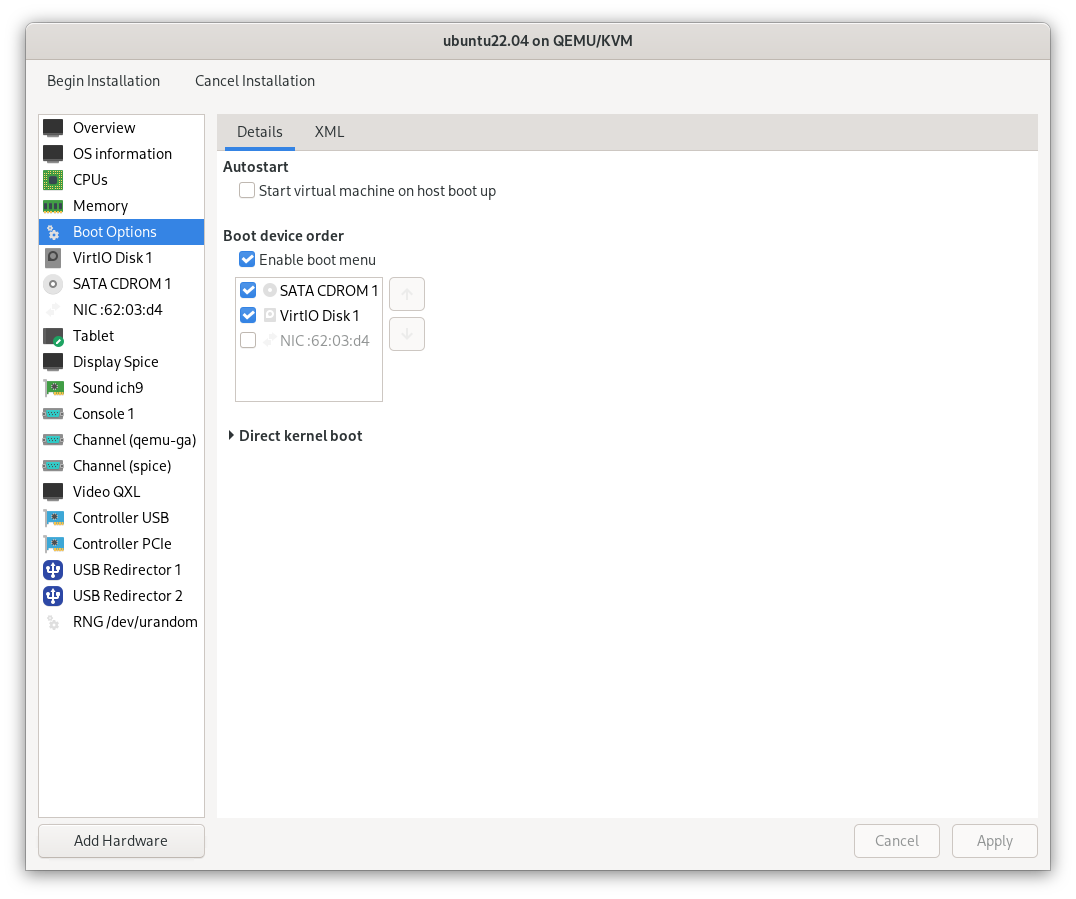Open the CPUs settings entry
Image resolution: width=1076 pixels, height=899 pixels.
click(121, 180)
